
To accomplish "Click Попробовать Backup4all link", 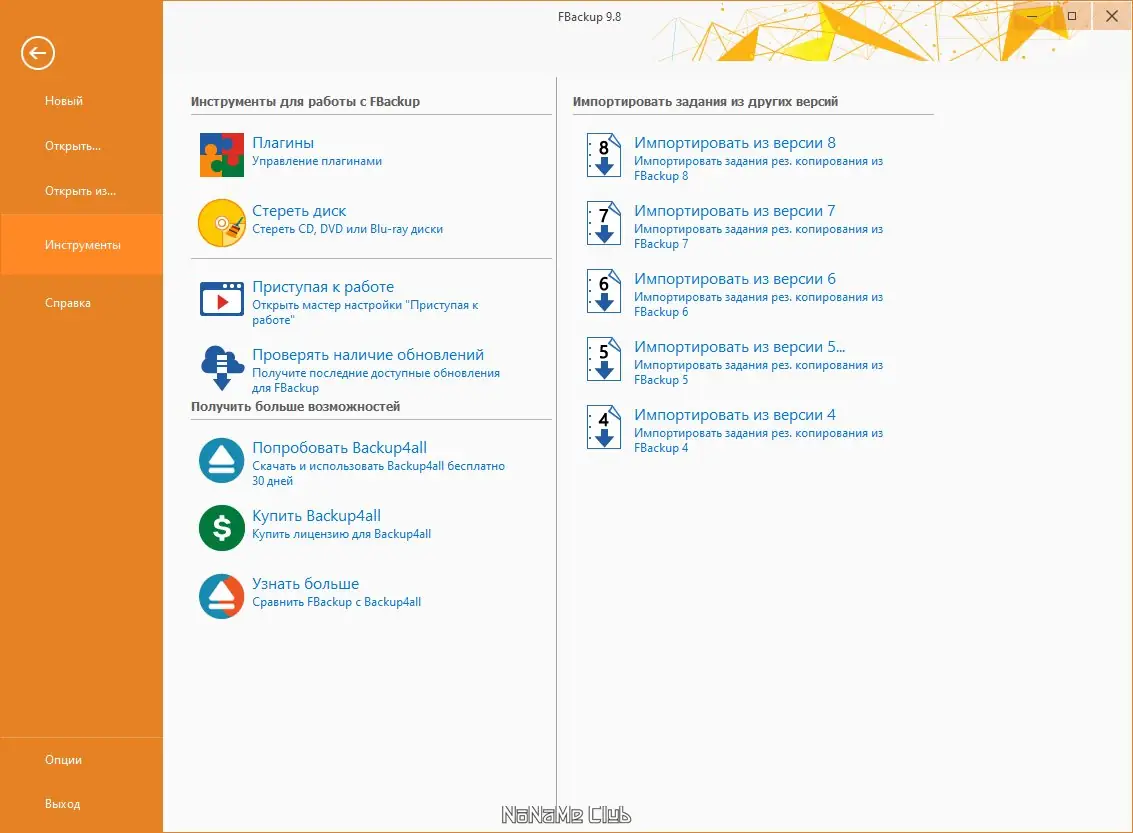I will click(x=340, y=447).
